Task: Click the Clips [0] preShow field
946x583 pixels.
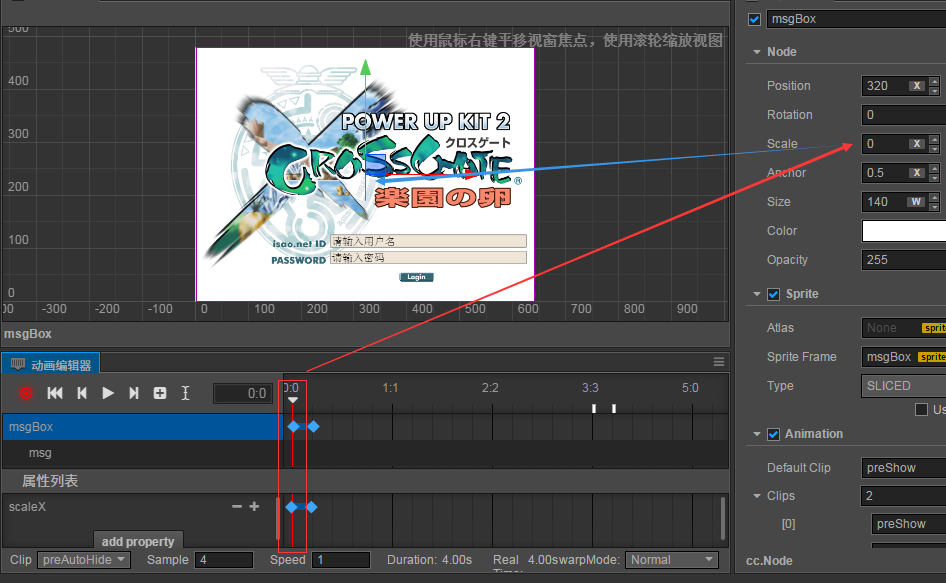Action: point(909,524)
